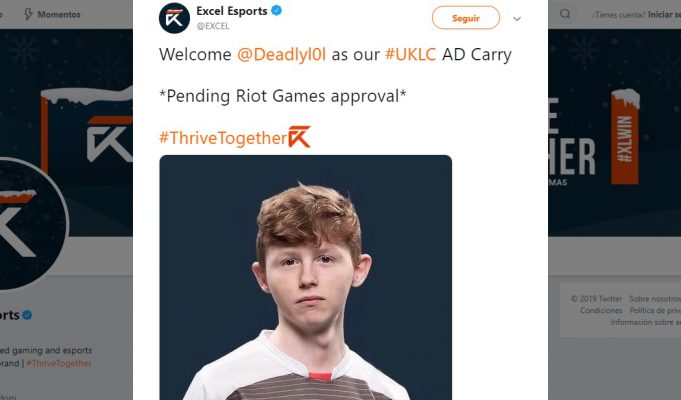This screenshot has width=681, height=400.
Task: Open the Sobre nosotros footer link
Action: pyautogui.click(x=655, y=299)
